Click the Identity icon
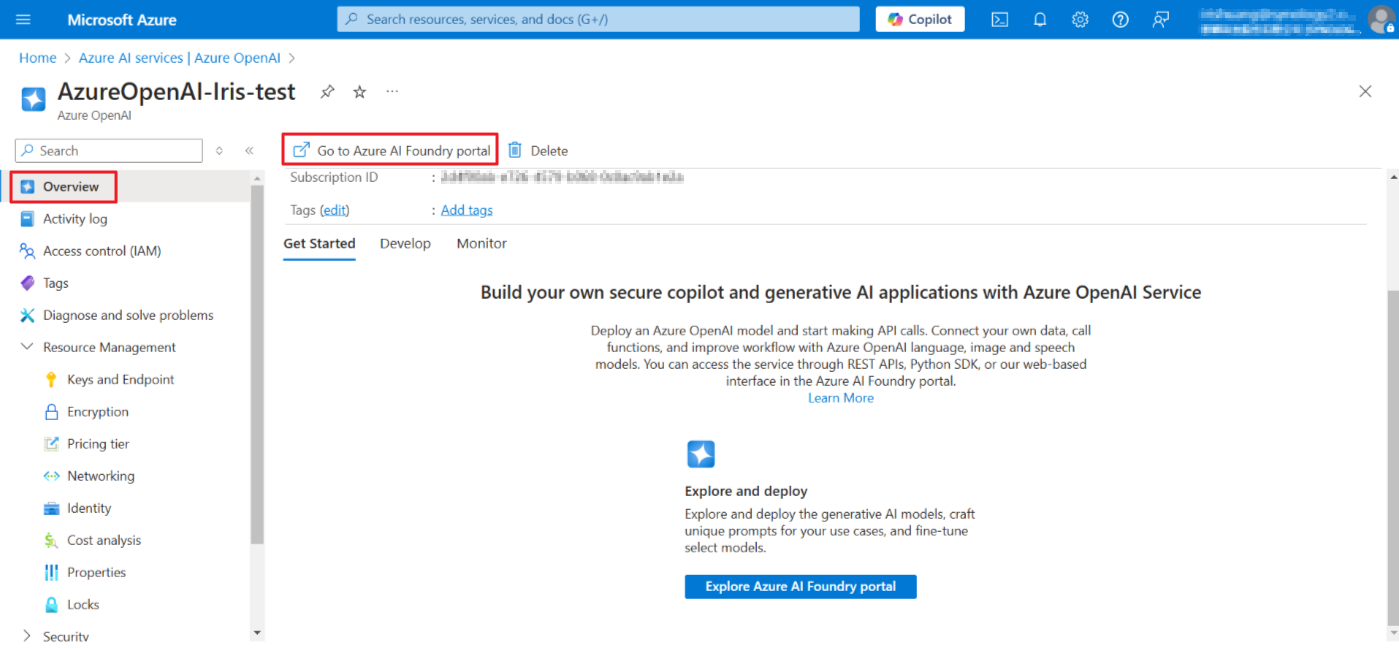 52,508
